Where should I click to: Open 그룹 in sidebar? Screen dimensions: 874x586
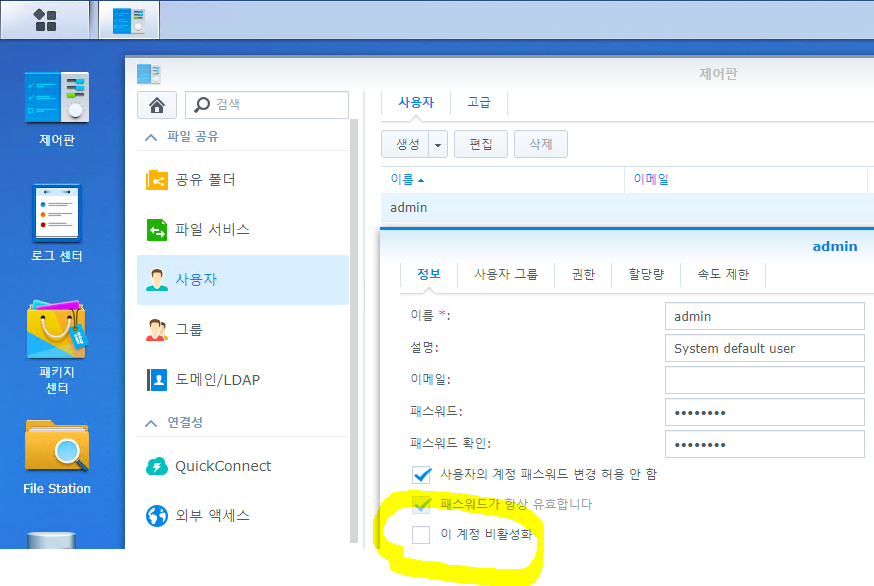(x=243, y=330)
